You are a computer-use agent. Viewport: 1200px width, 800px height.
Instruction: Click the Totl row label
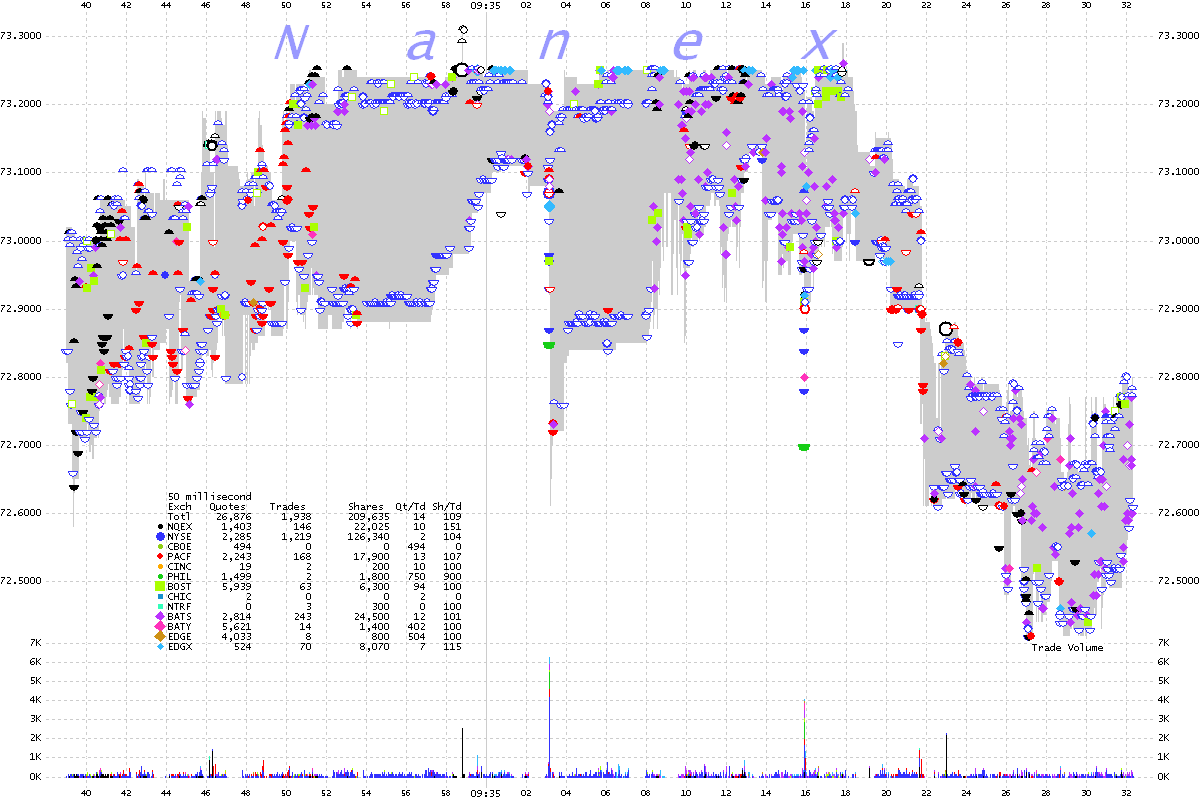coord(178,516)
